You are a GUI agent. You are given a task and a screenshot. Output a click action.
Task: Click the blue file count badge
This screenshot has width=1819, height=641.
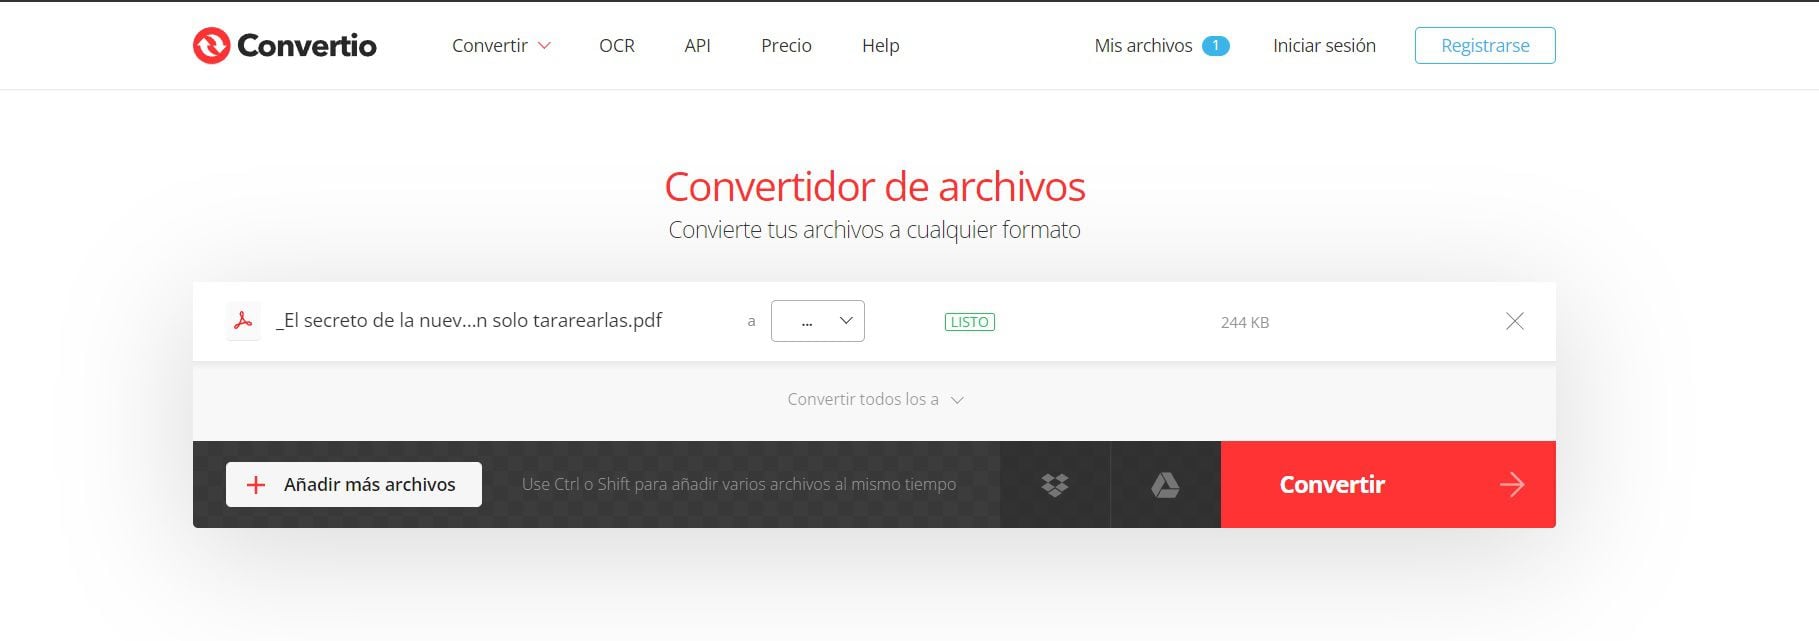point(1215,46)
